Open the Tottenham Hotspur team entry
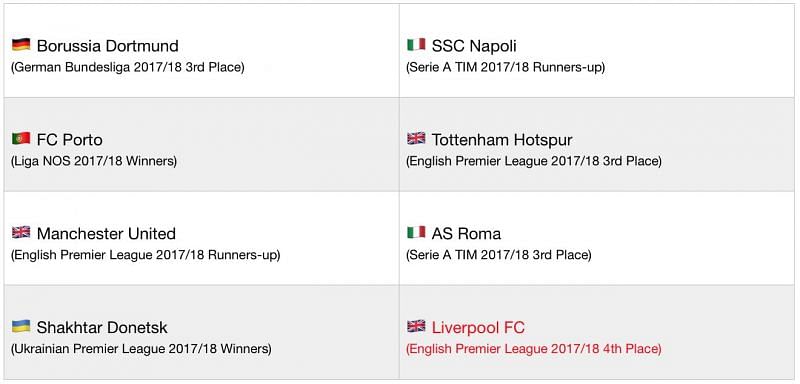This screenshot has width=800, height=384. pyautogui.click(x=502, y=140)
